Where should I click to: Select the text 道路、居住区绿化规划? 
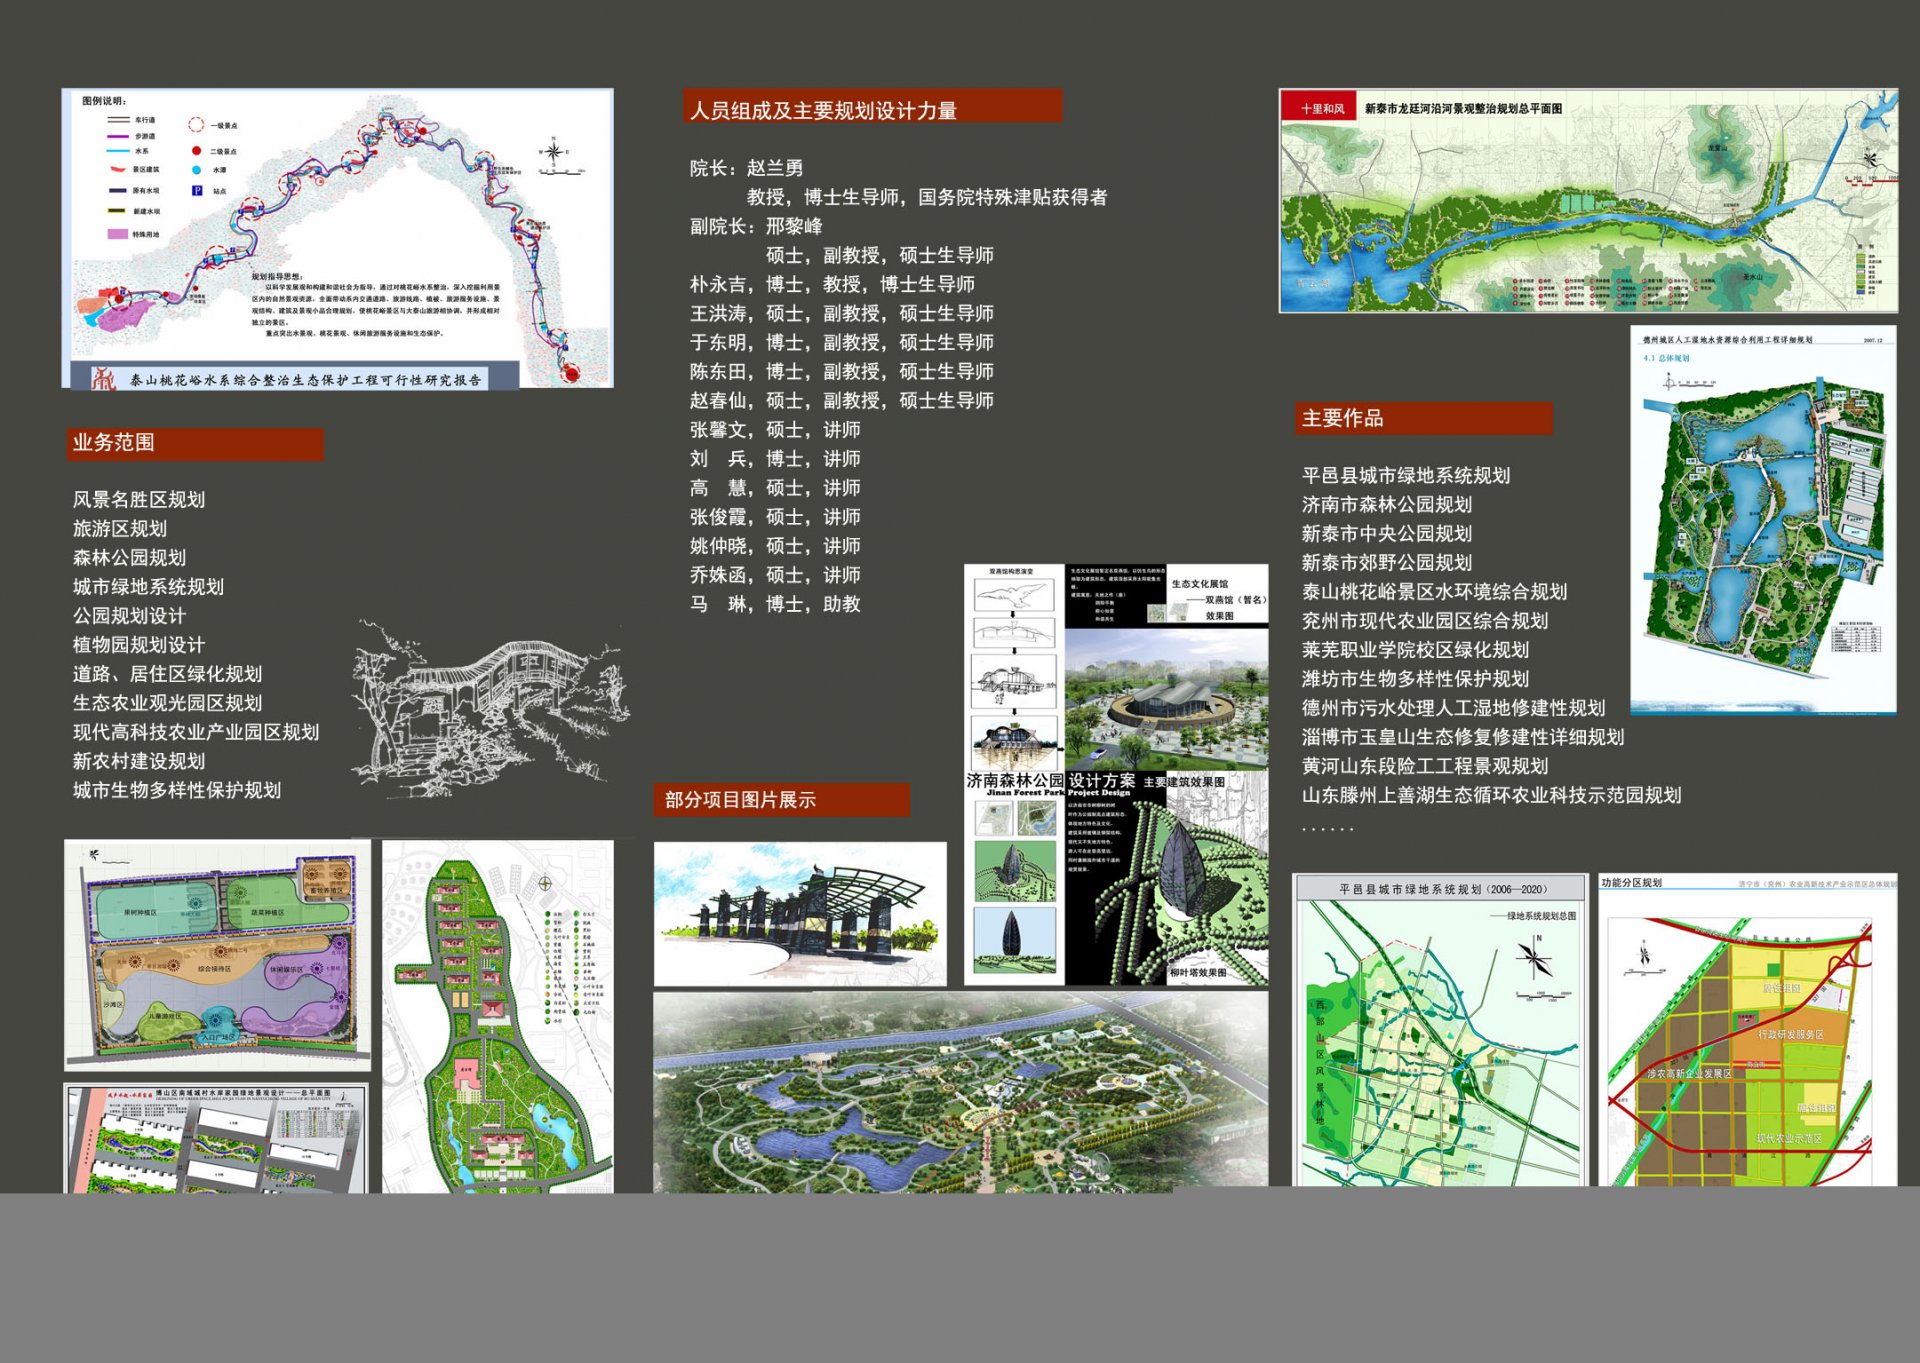(167, 673)
